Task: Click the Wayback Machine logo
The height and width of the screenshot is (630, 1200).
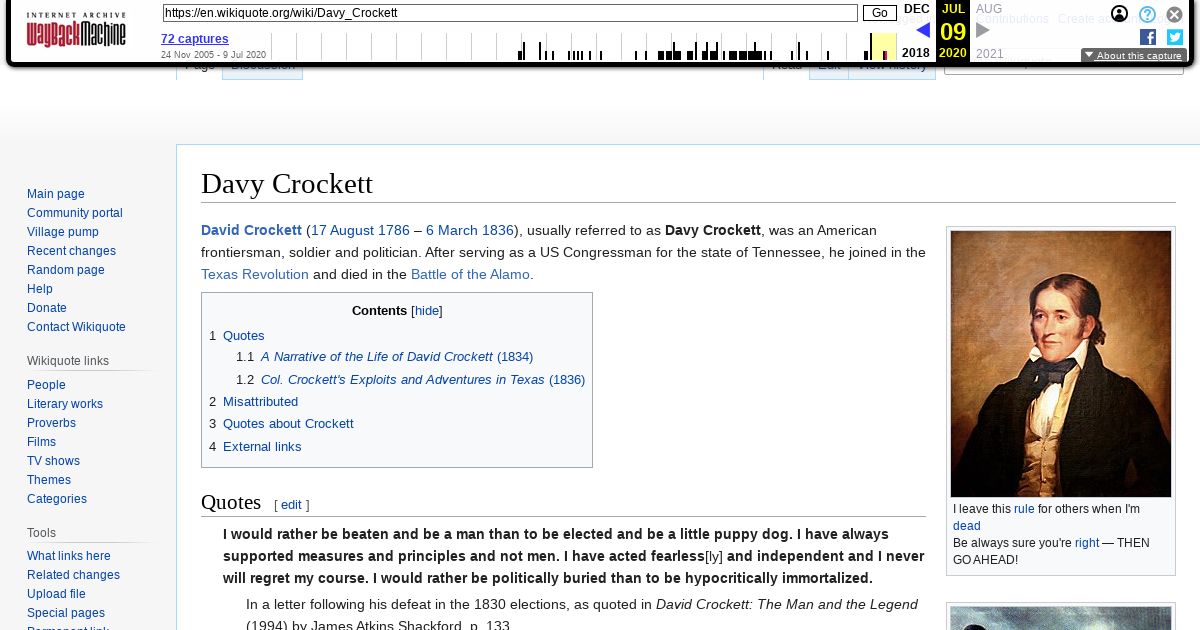Action: pyautogui.click(x=76, y=30)
